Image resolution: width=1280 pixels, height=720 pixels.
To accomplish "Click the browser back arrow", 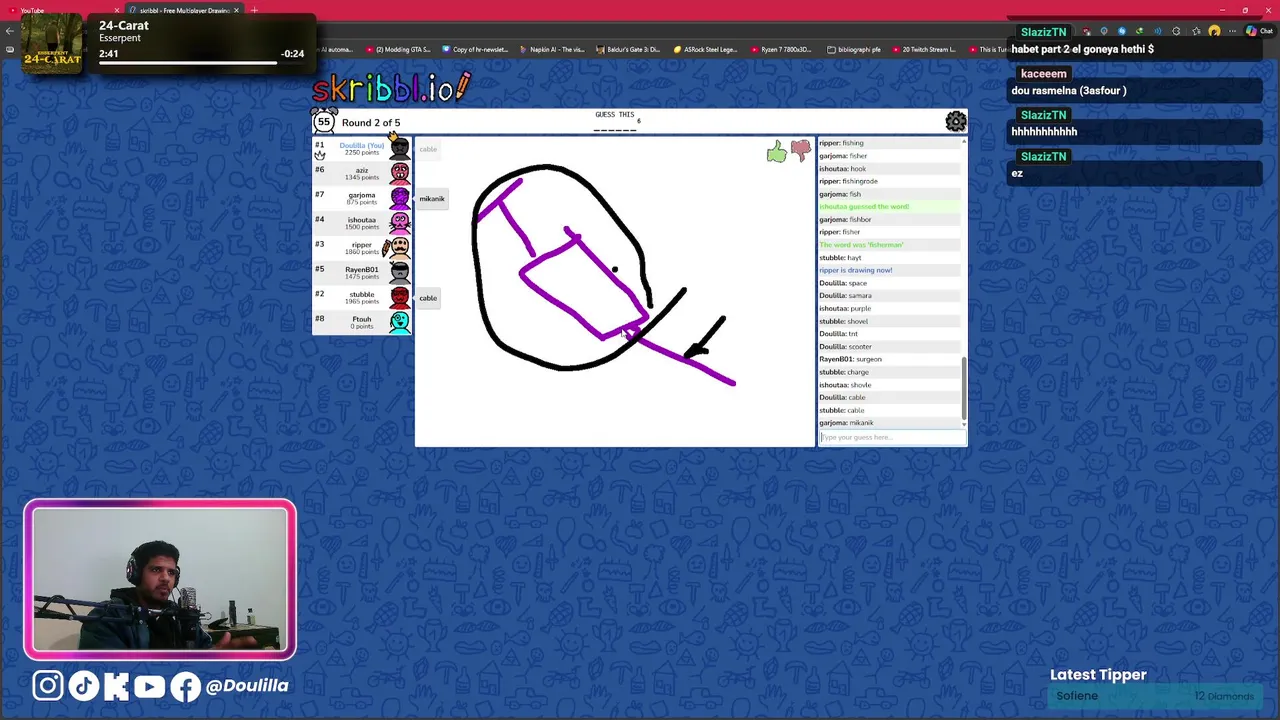I will 9,31.
